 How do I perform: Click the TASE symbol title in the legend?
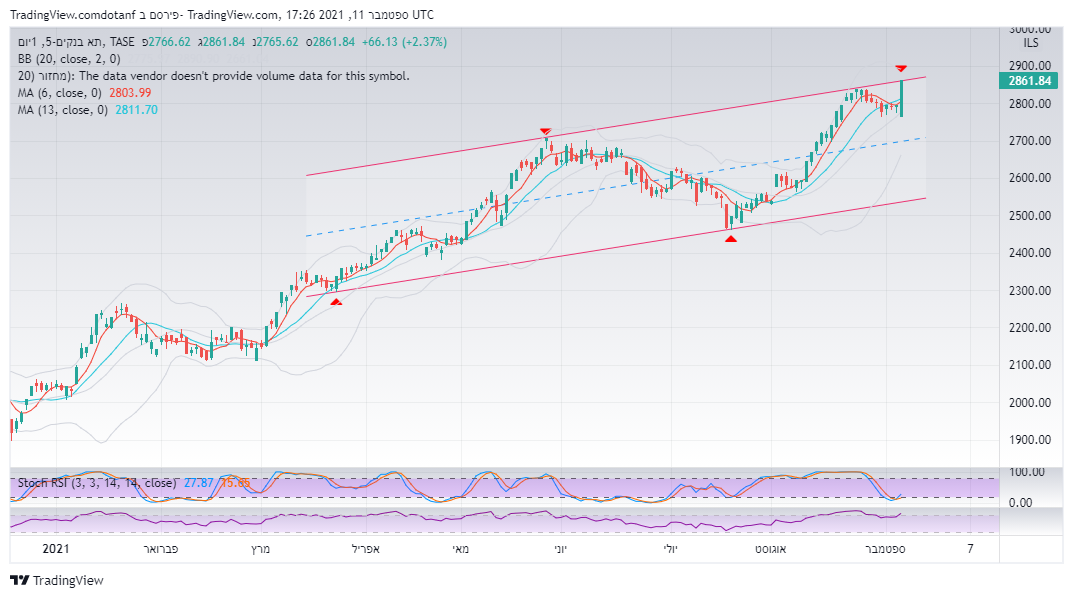(x=77, y=42)
